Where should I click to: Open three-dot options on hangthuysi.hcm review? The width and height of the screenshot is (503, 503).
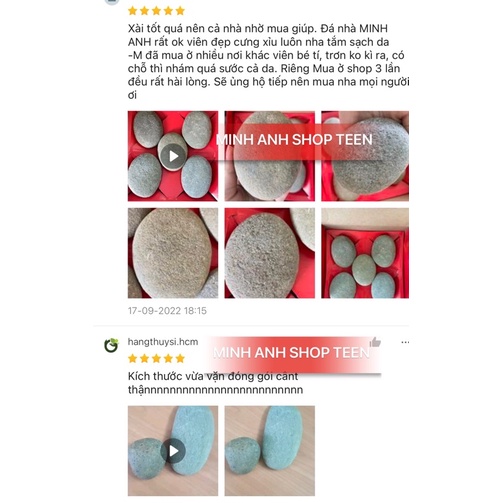tap(405, 342)
